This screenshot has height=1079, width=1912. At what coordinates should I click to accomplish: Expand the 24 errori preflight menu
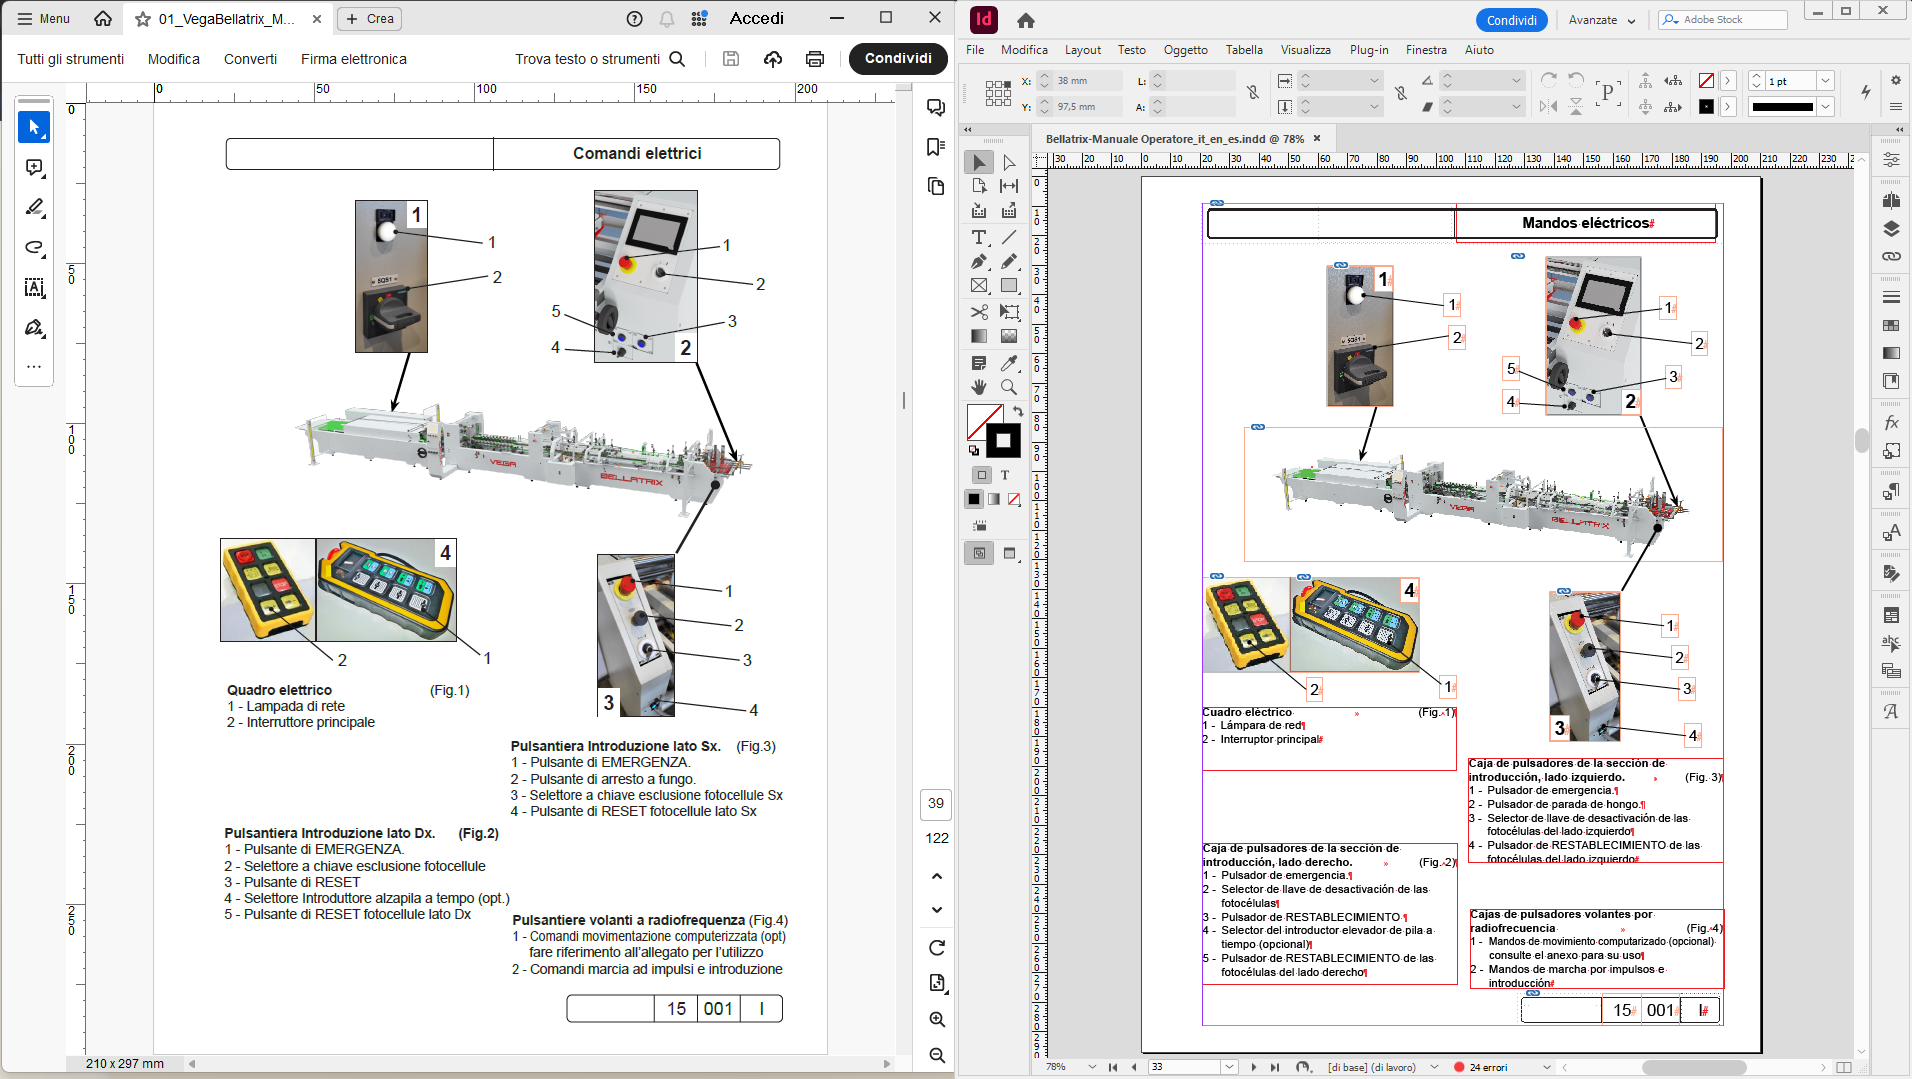(1547, 1067)
